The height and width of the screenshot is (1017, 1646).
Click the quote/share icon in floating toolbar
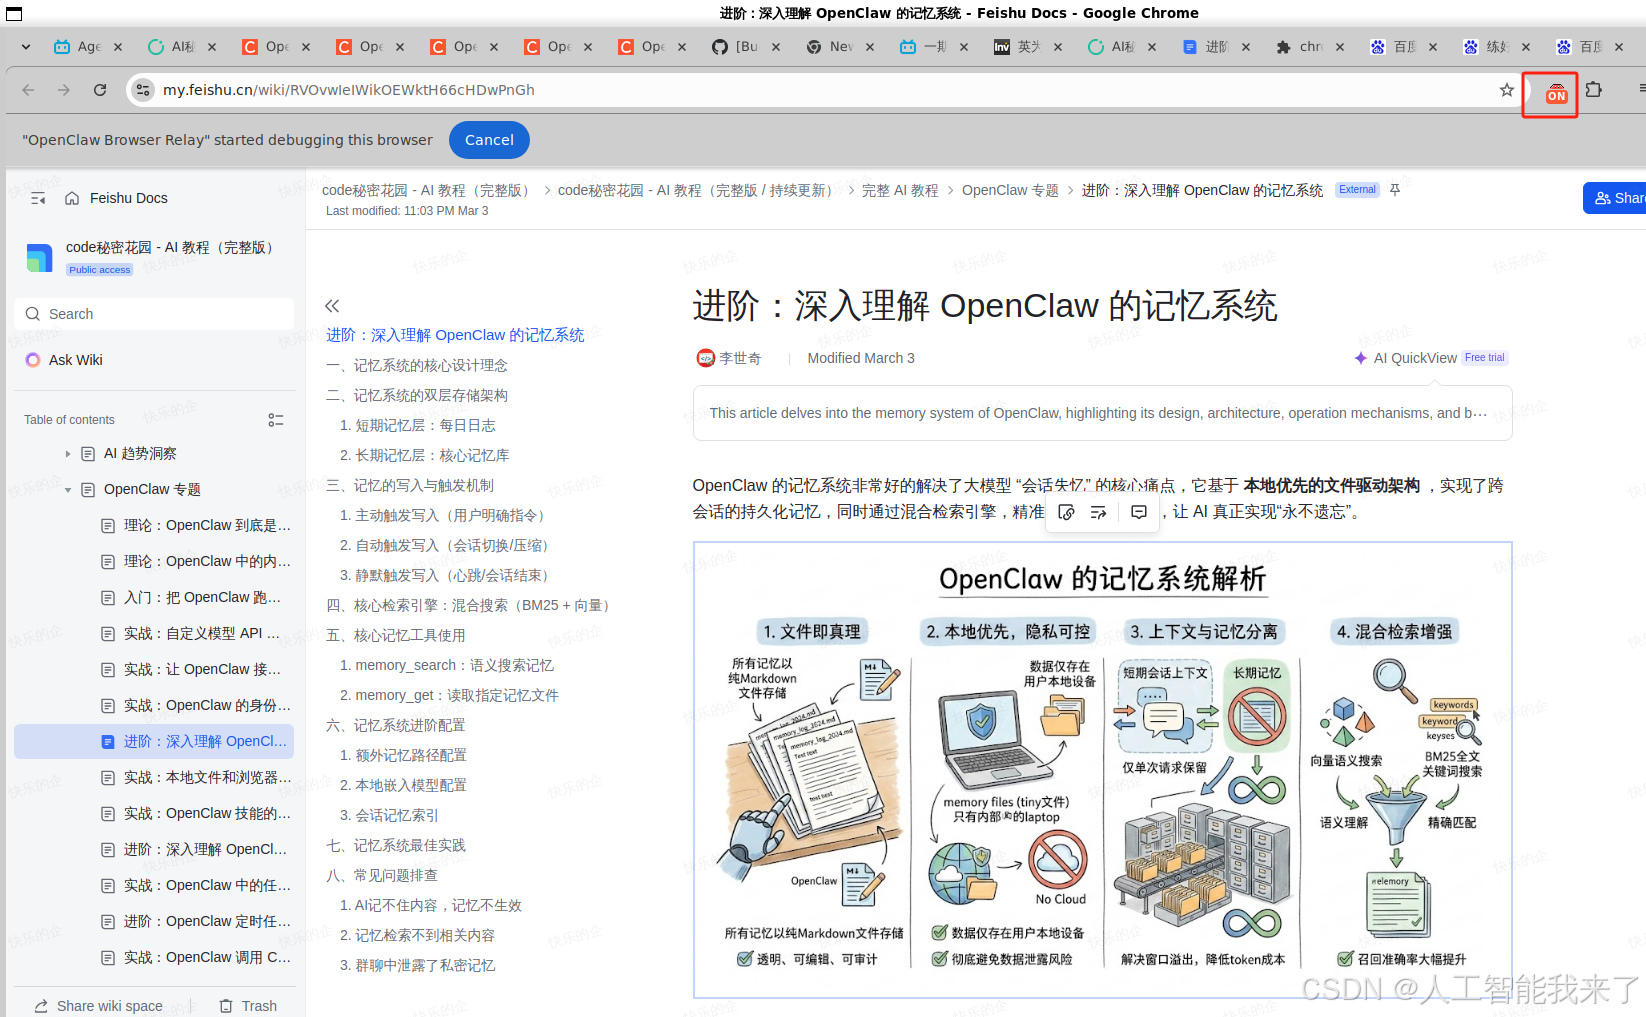pyautogui.click(x=1099, y=512)
